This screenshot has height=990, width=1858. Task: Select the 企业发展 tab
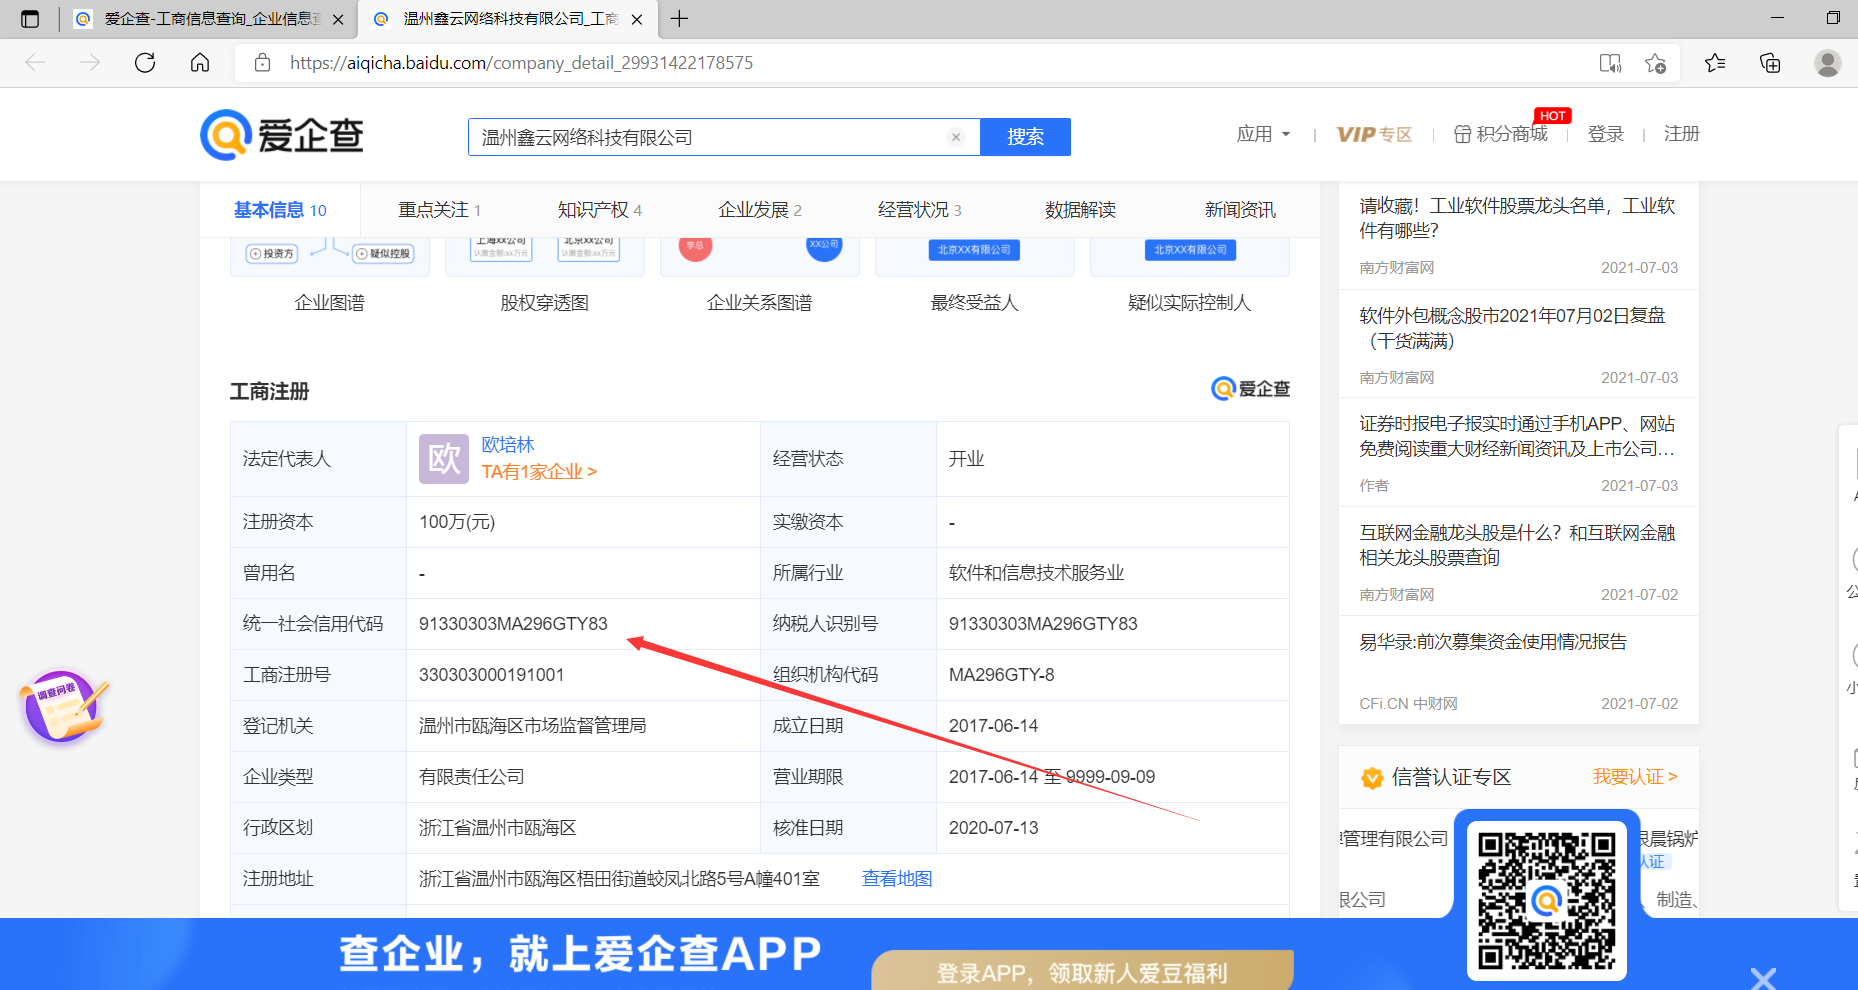759,210
